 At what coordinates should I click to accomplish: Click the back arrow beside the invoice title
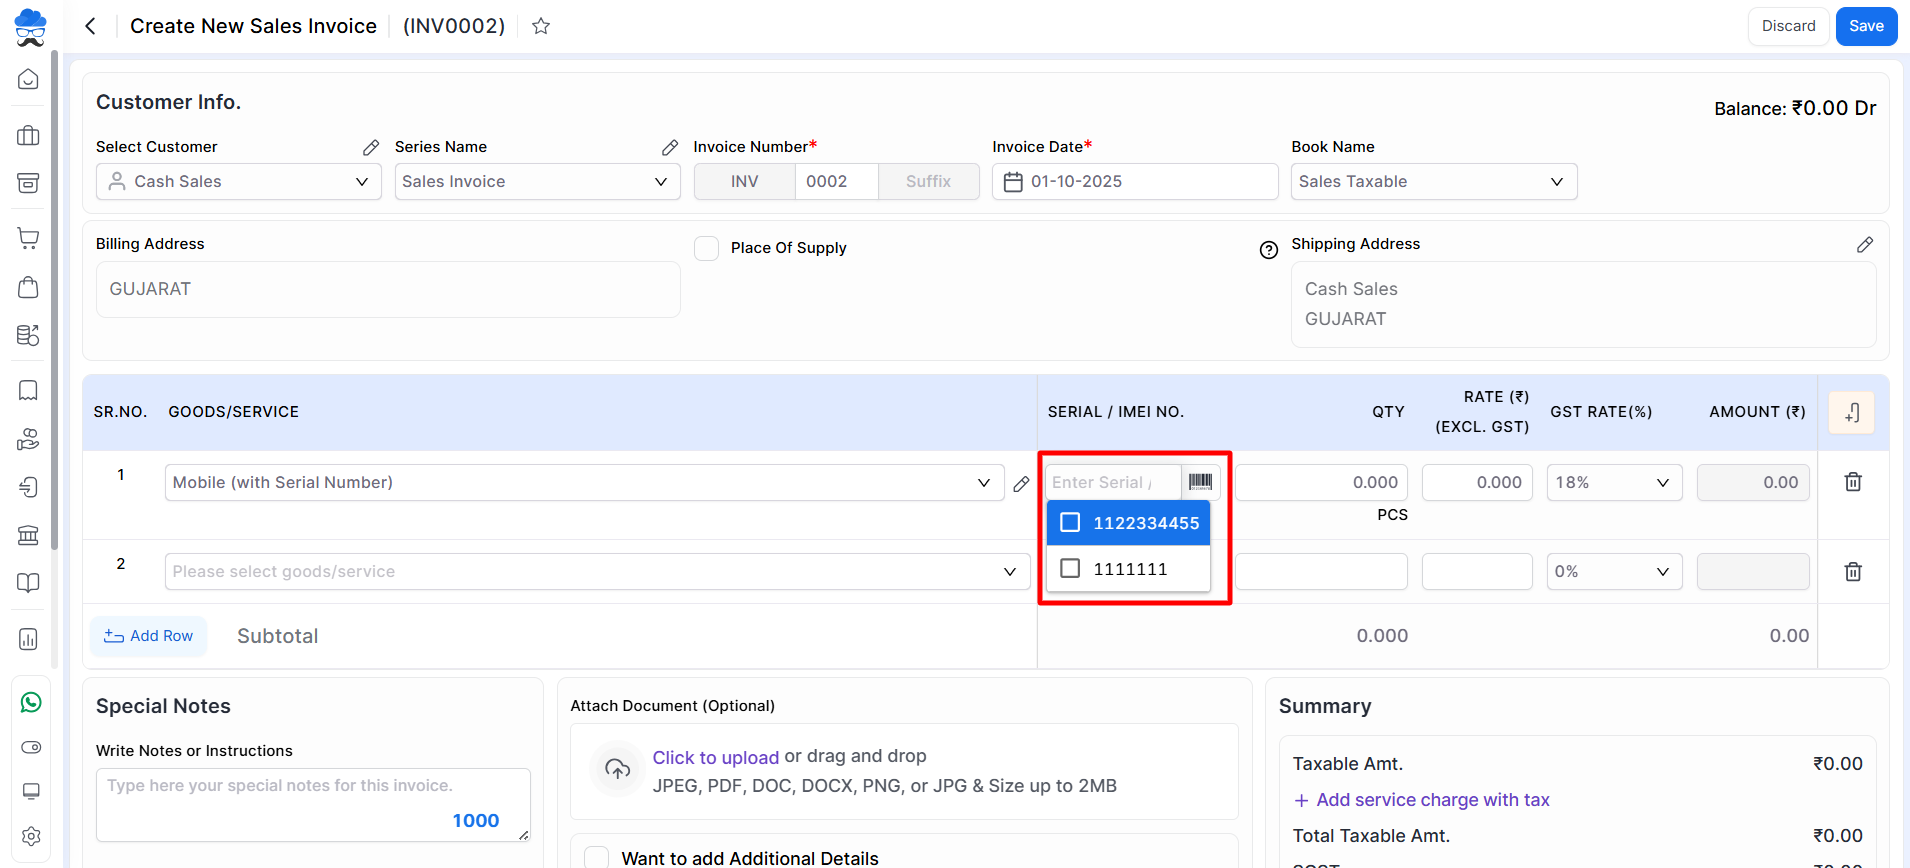[91, 26]
